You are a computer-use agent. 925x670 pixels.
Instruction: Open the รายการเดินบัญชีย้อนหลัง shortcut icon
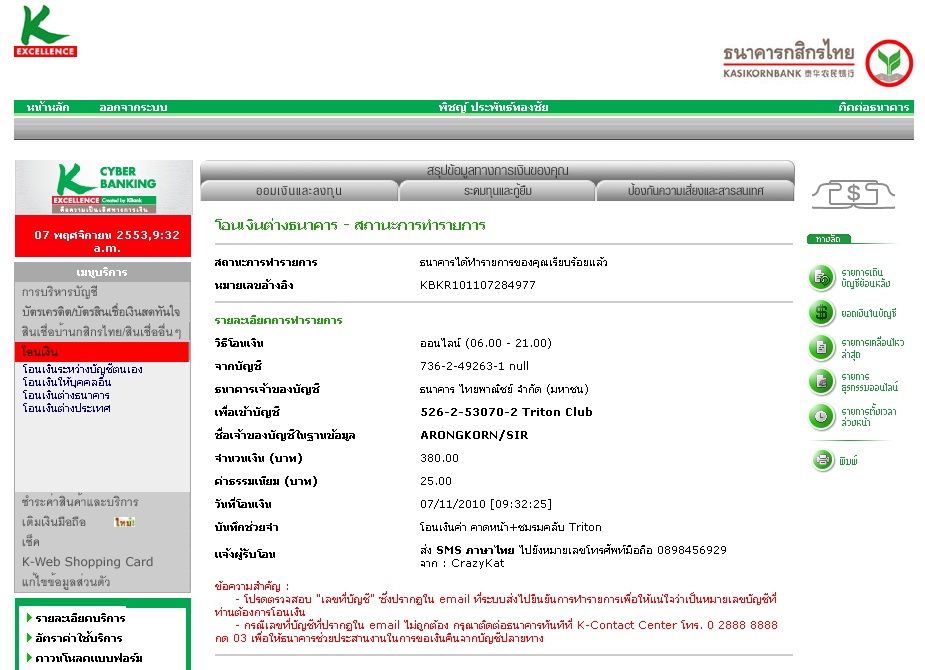tap(821, 277)
